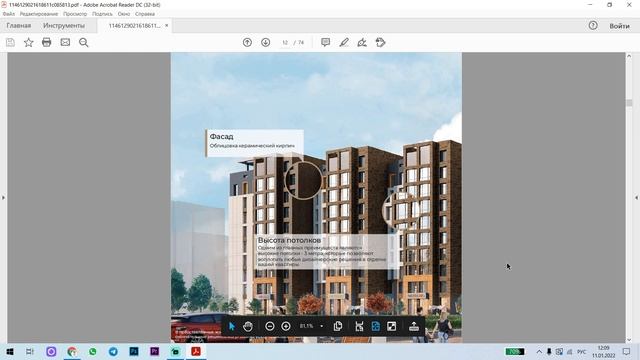This screenshot has width=640, height=360.
Task: Print the PDF using the printer icon
Action: [47, 42]
